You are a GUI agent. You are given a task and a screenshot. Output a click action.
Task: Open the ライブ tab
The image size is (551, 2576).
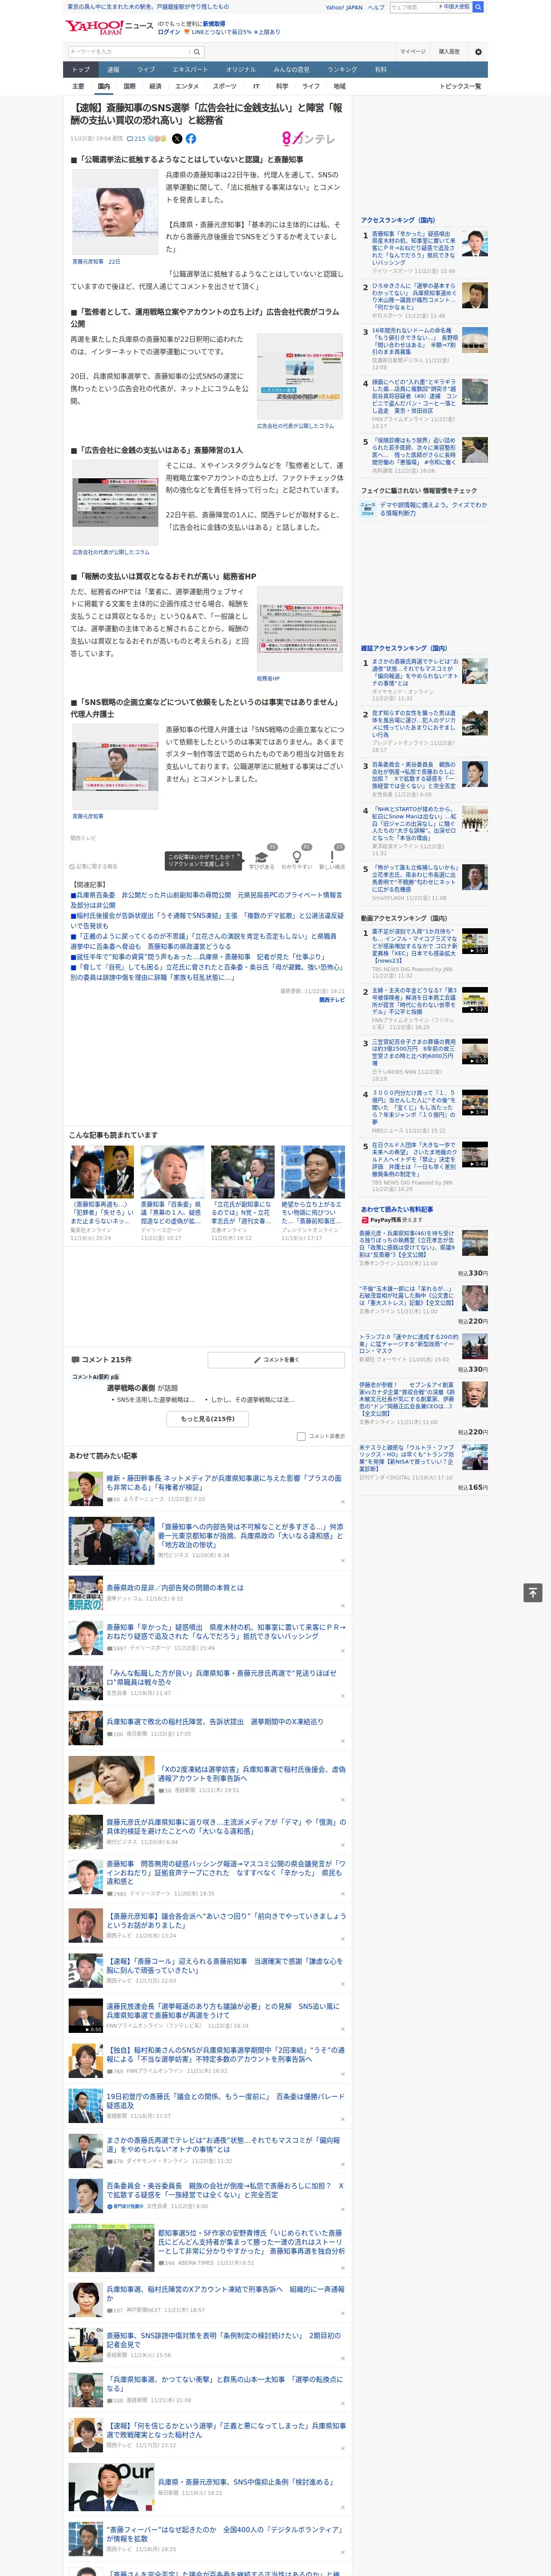[146, 69]
